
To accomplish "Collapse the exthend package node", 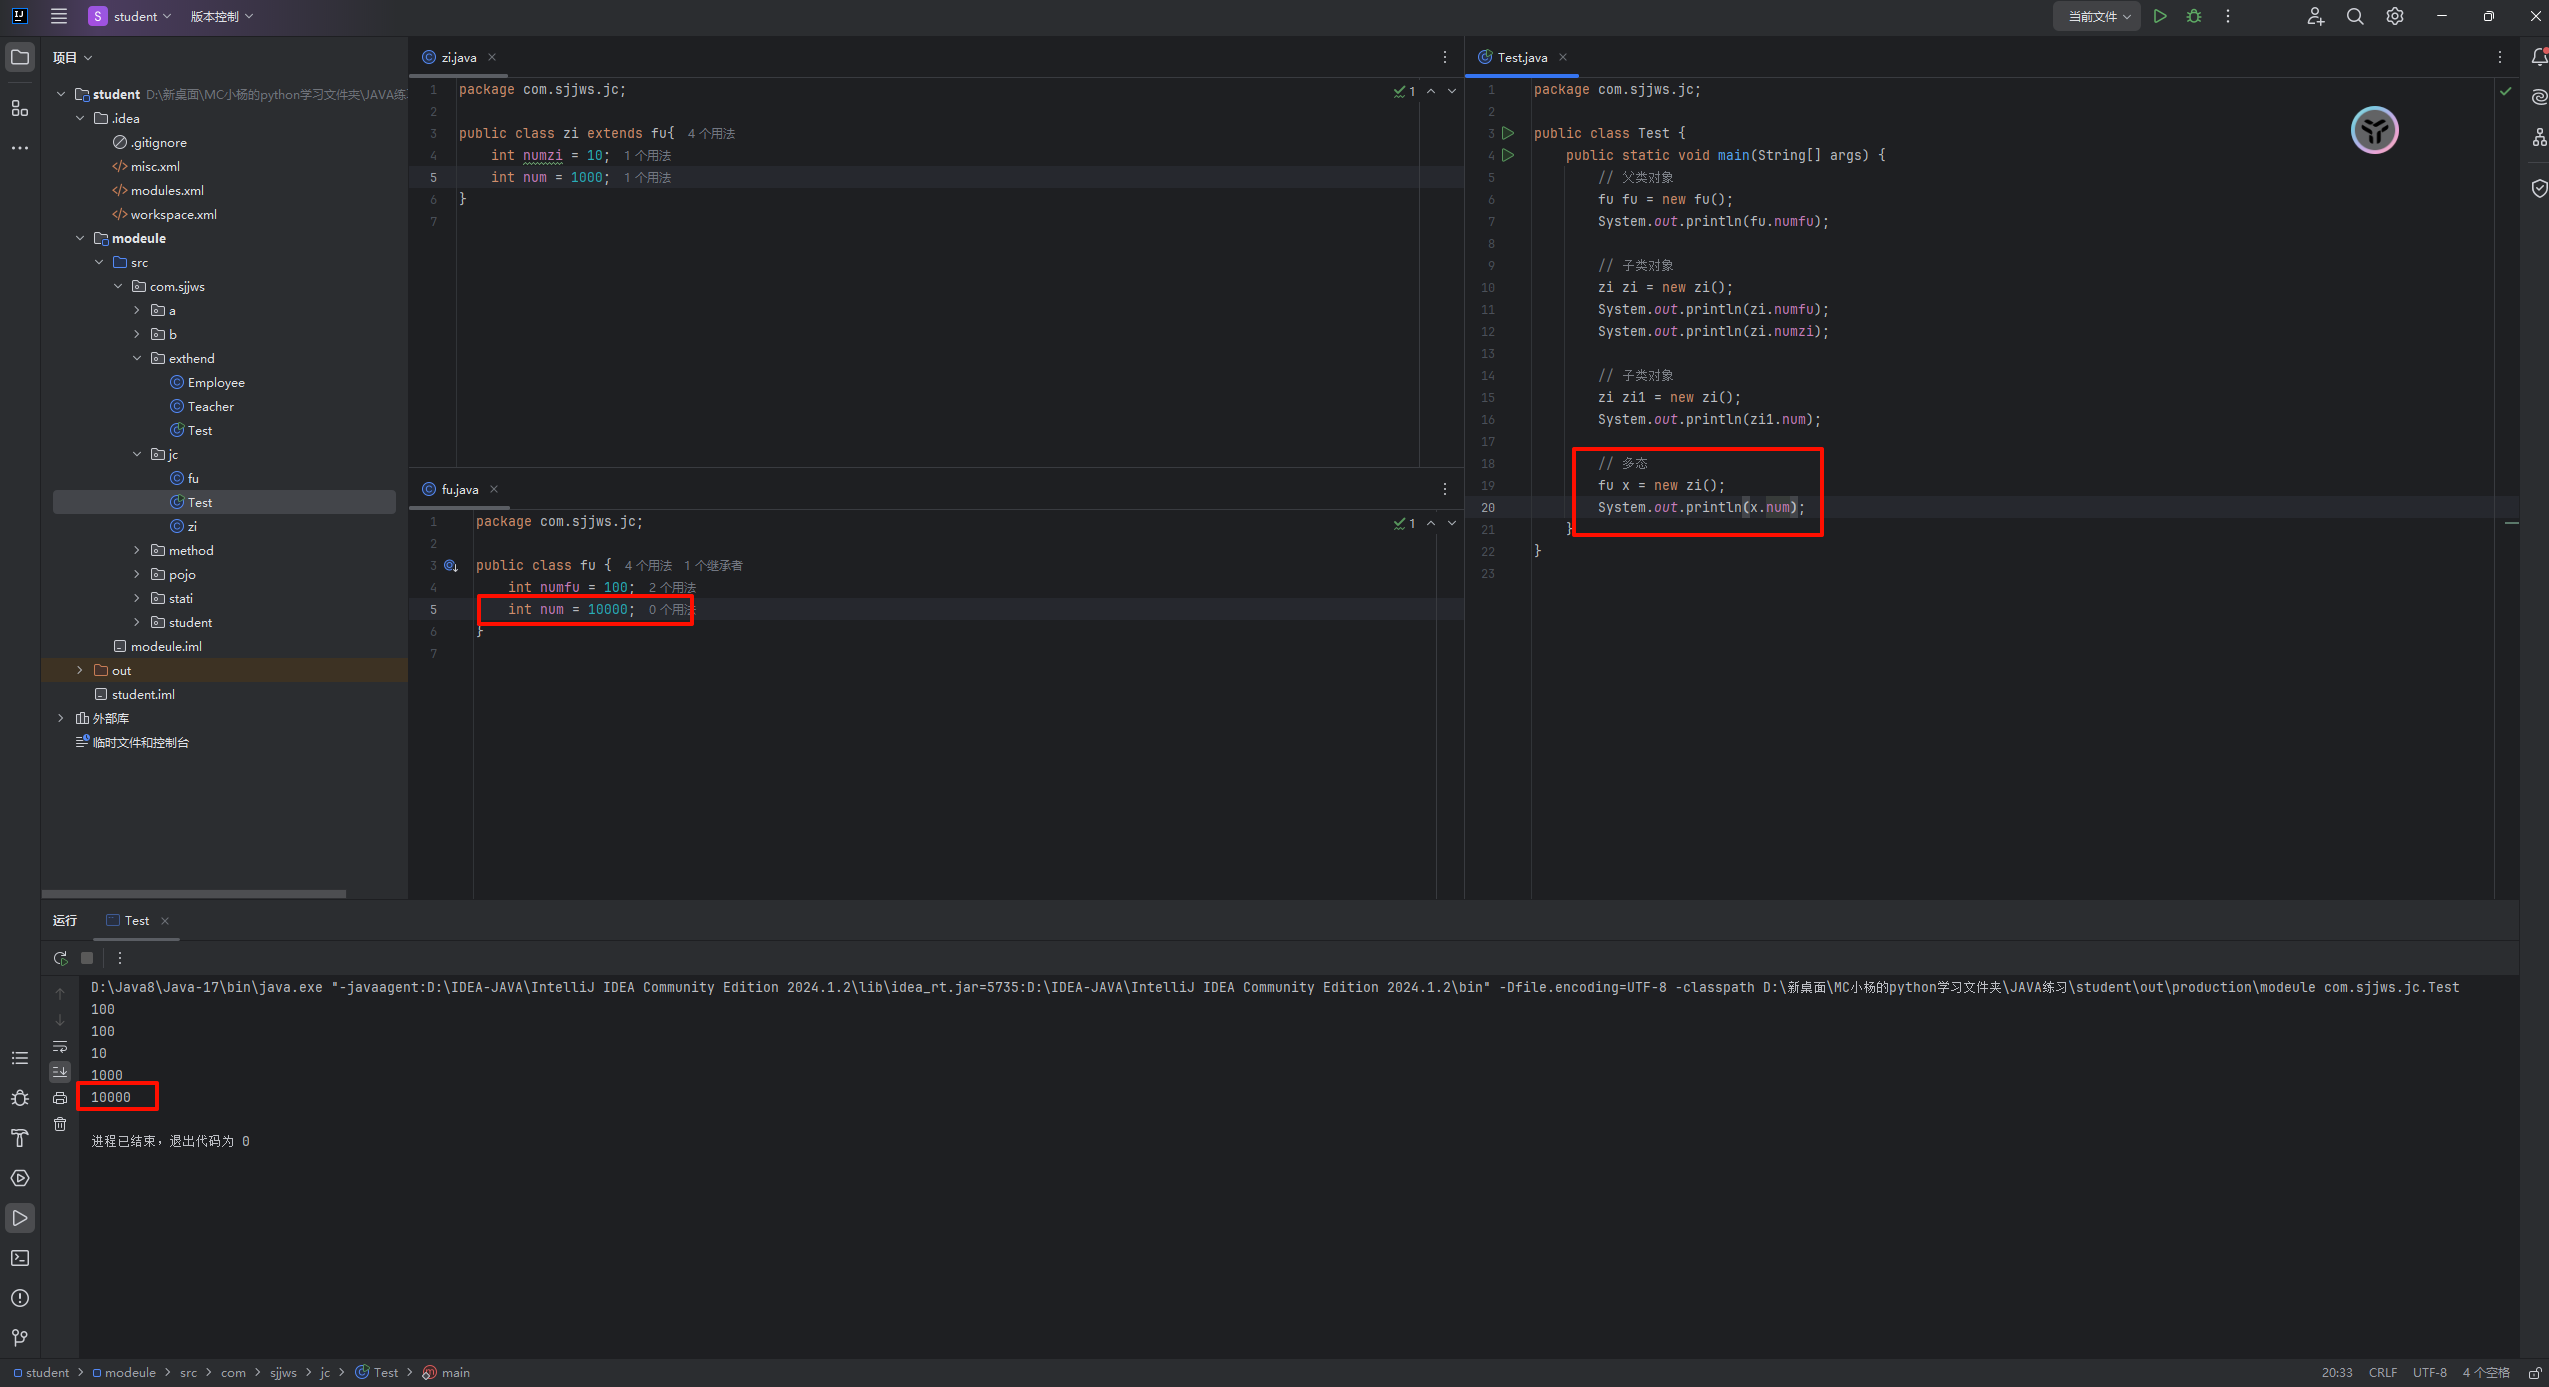I will coord(137,358).
